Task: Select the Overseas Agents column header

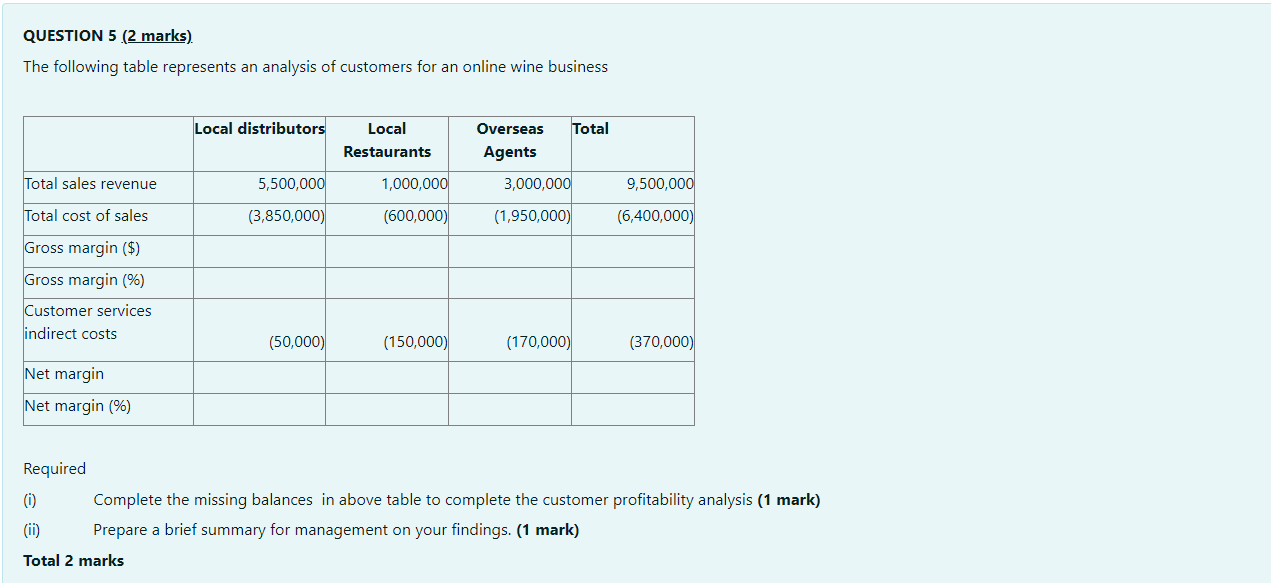Action: [x=510, y=140]
